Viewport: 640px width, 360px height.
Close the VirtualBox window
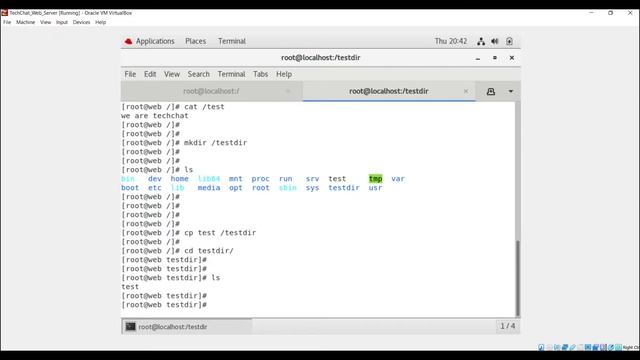(x=630, y=13)
